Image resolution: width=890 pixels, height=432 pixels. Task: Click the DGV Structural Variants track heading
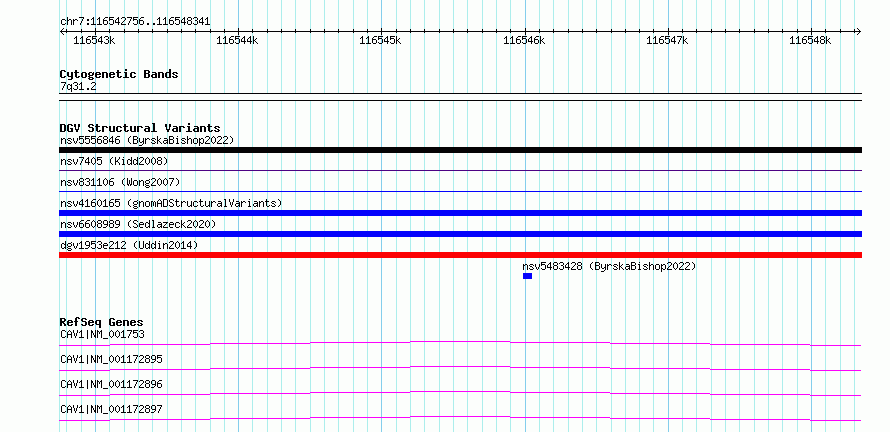[x=140, y=128]
